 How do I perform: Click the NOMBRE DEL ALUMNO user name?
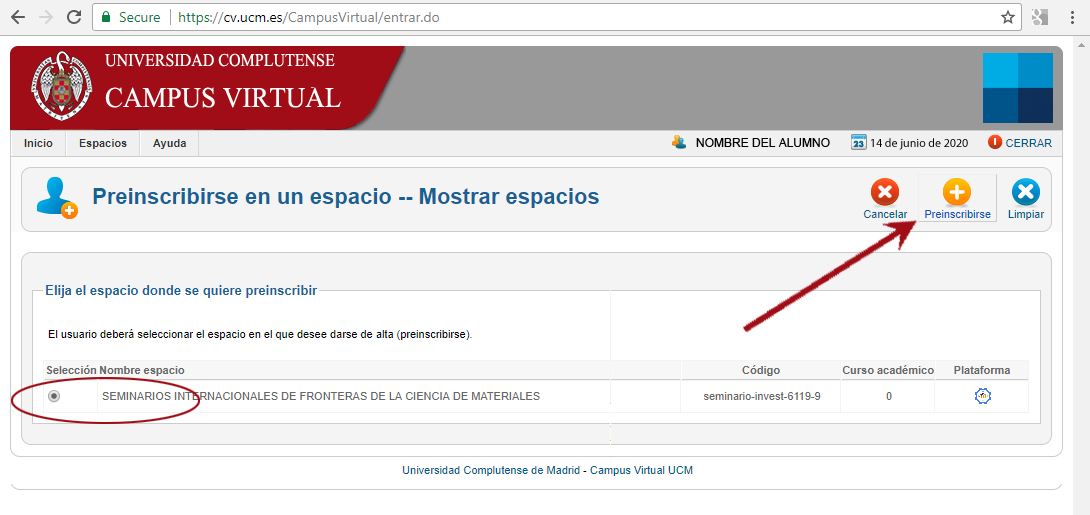[763, 143]
